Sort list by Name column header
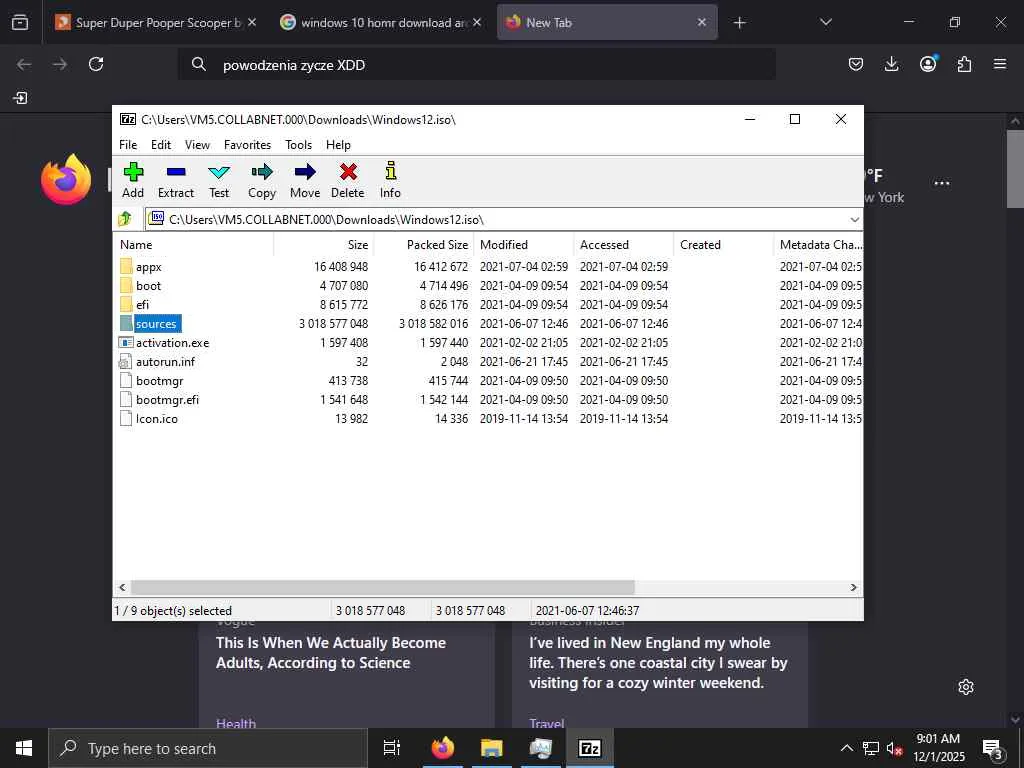 coord(194,245)
